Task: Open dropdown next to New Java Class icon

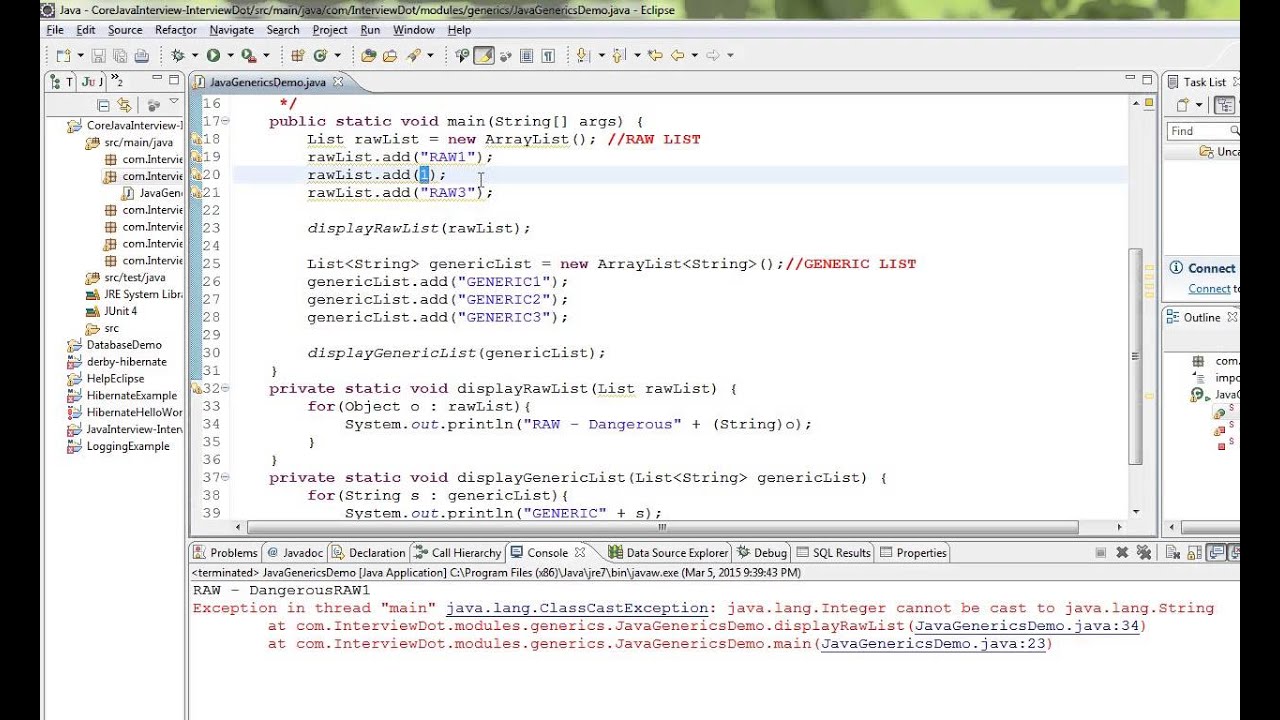Action: [337, 56]
